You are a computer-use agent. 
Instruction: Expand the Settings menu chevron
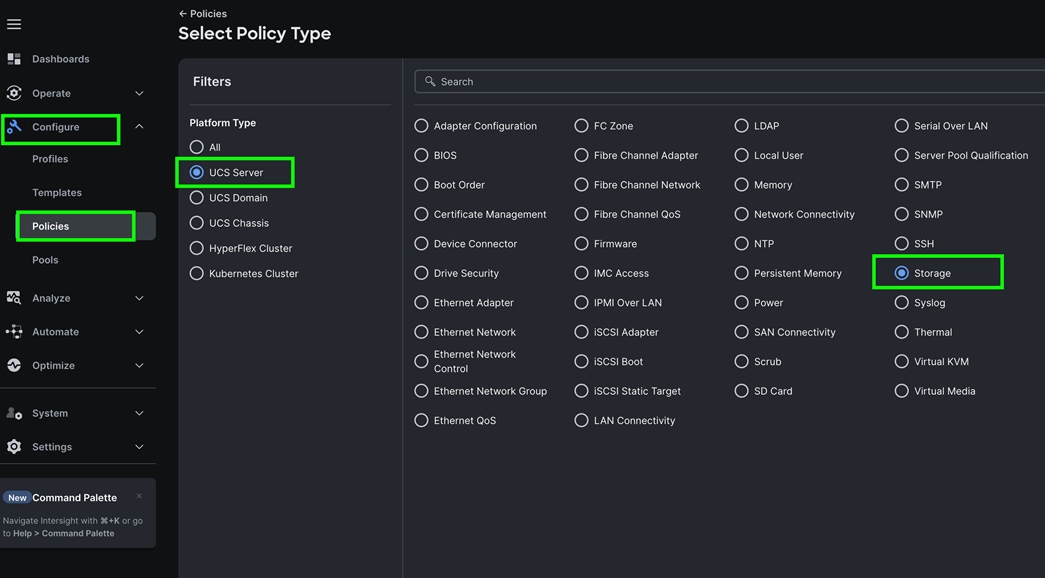[139, 447]
